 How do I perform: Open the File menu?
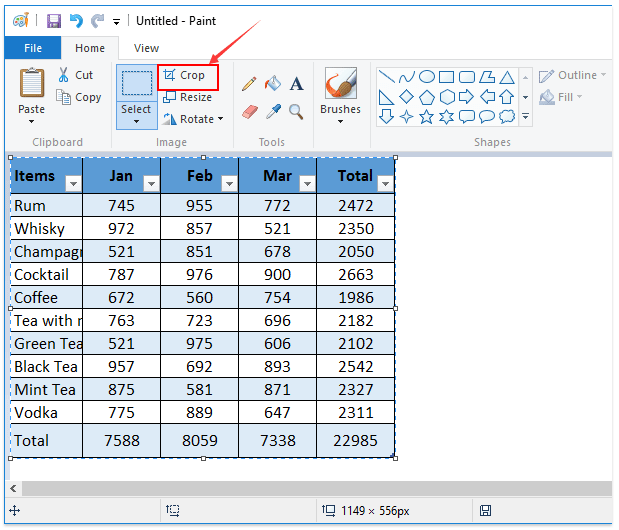click(x=33, y=48)
